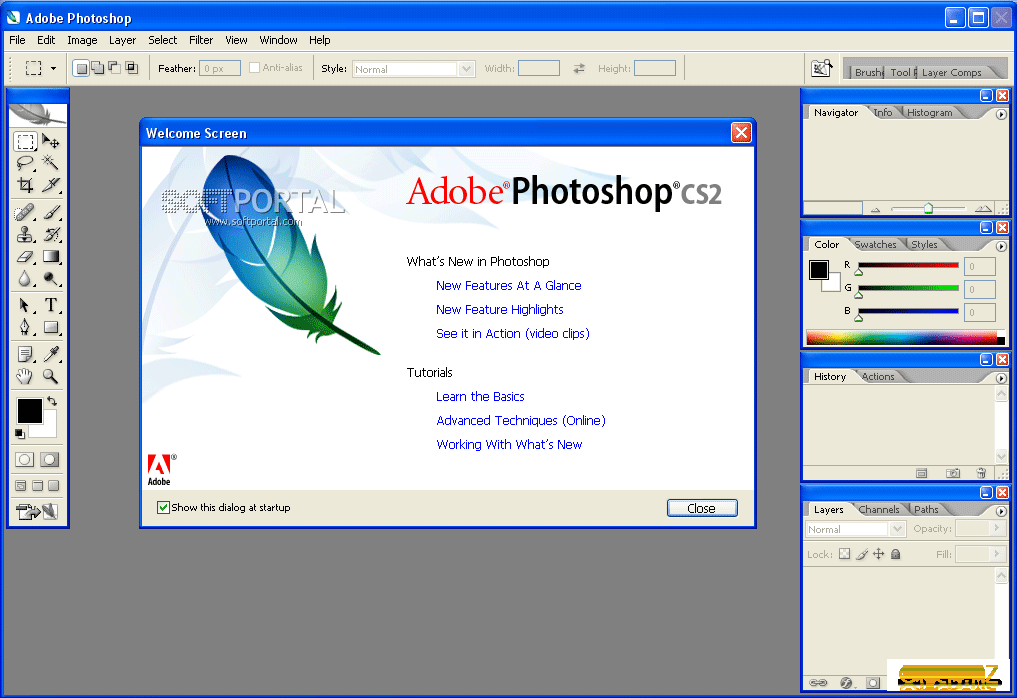This screenshot has width=1017, height=698.
Task: Open the History palette menu arrow
Action: [1001, 378]
